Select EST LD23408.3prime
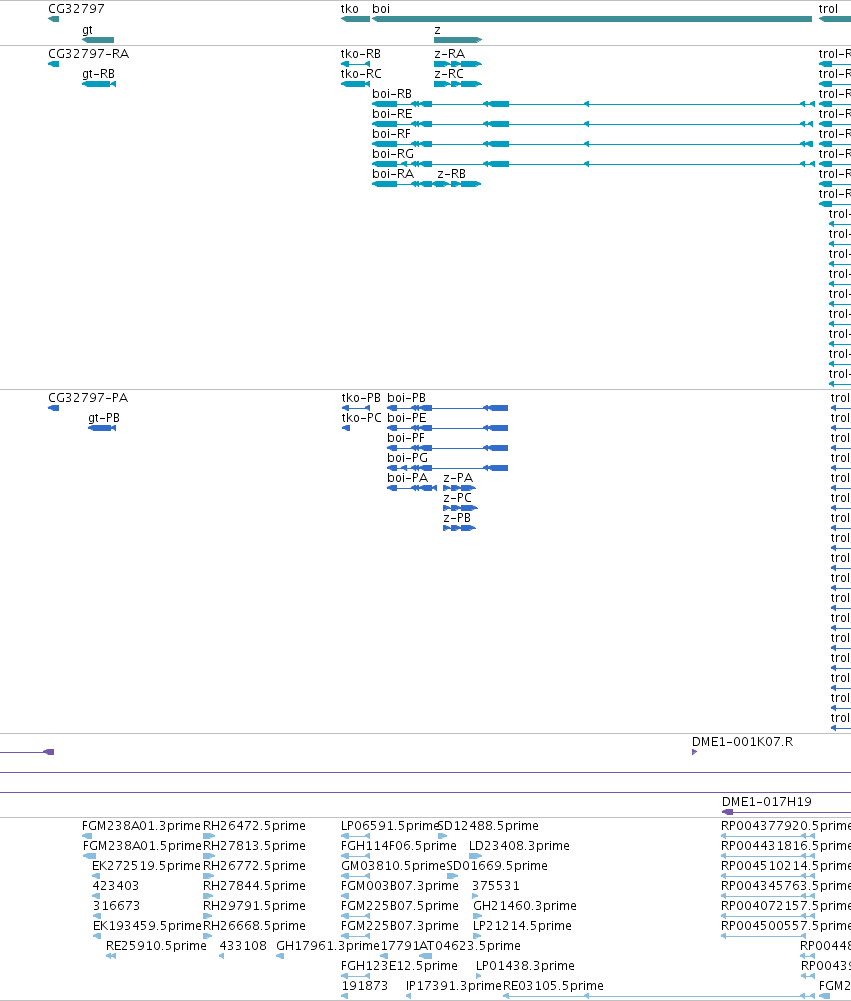 click(x=475, y=856)
